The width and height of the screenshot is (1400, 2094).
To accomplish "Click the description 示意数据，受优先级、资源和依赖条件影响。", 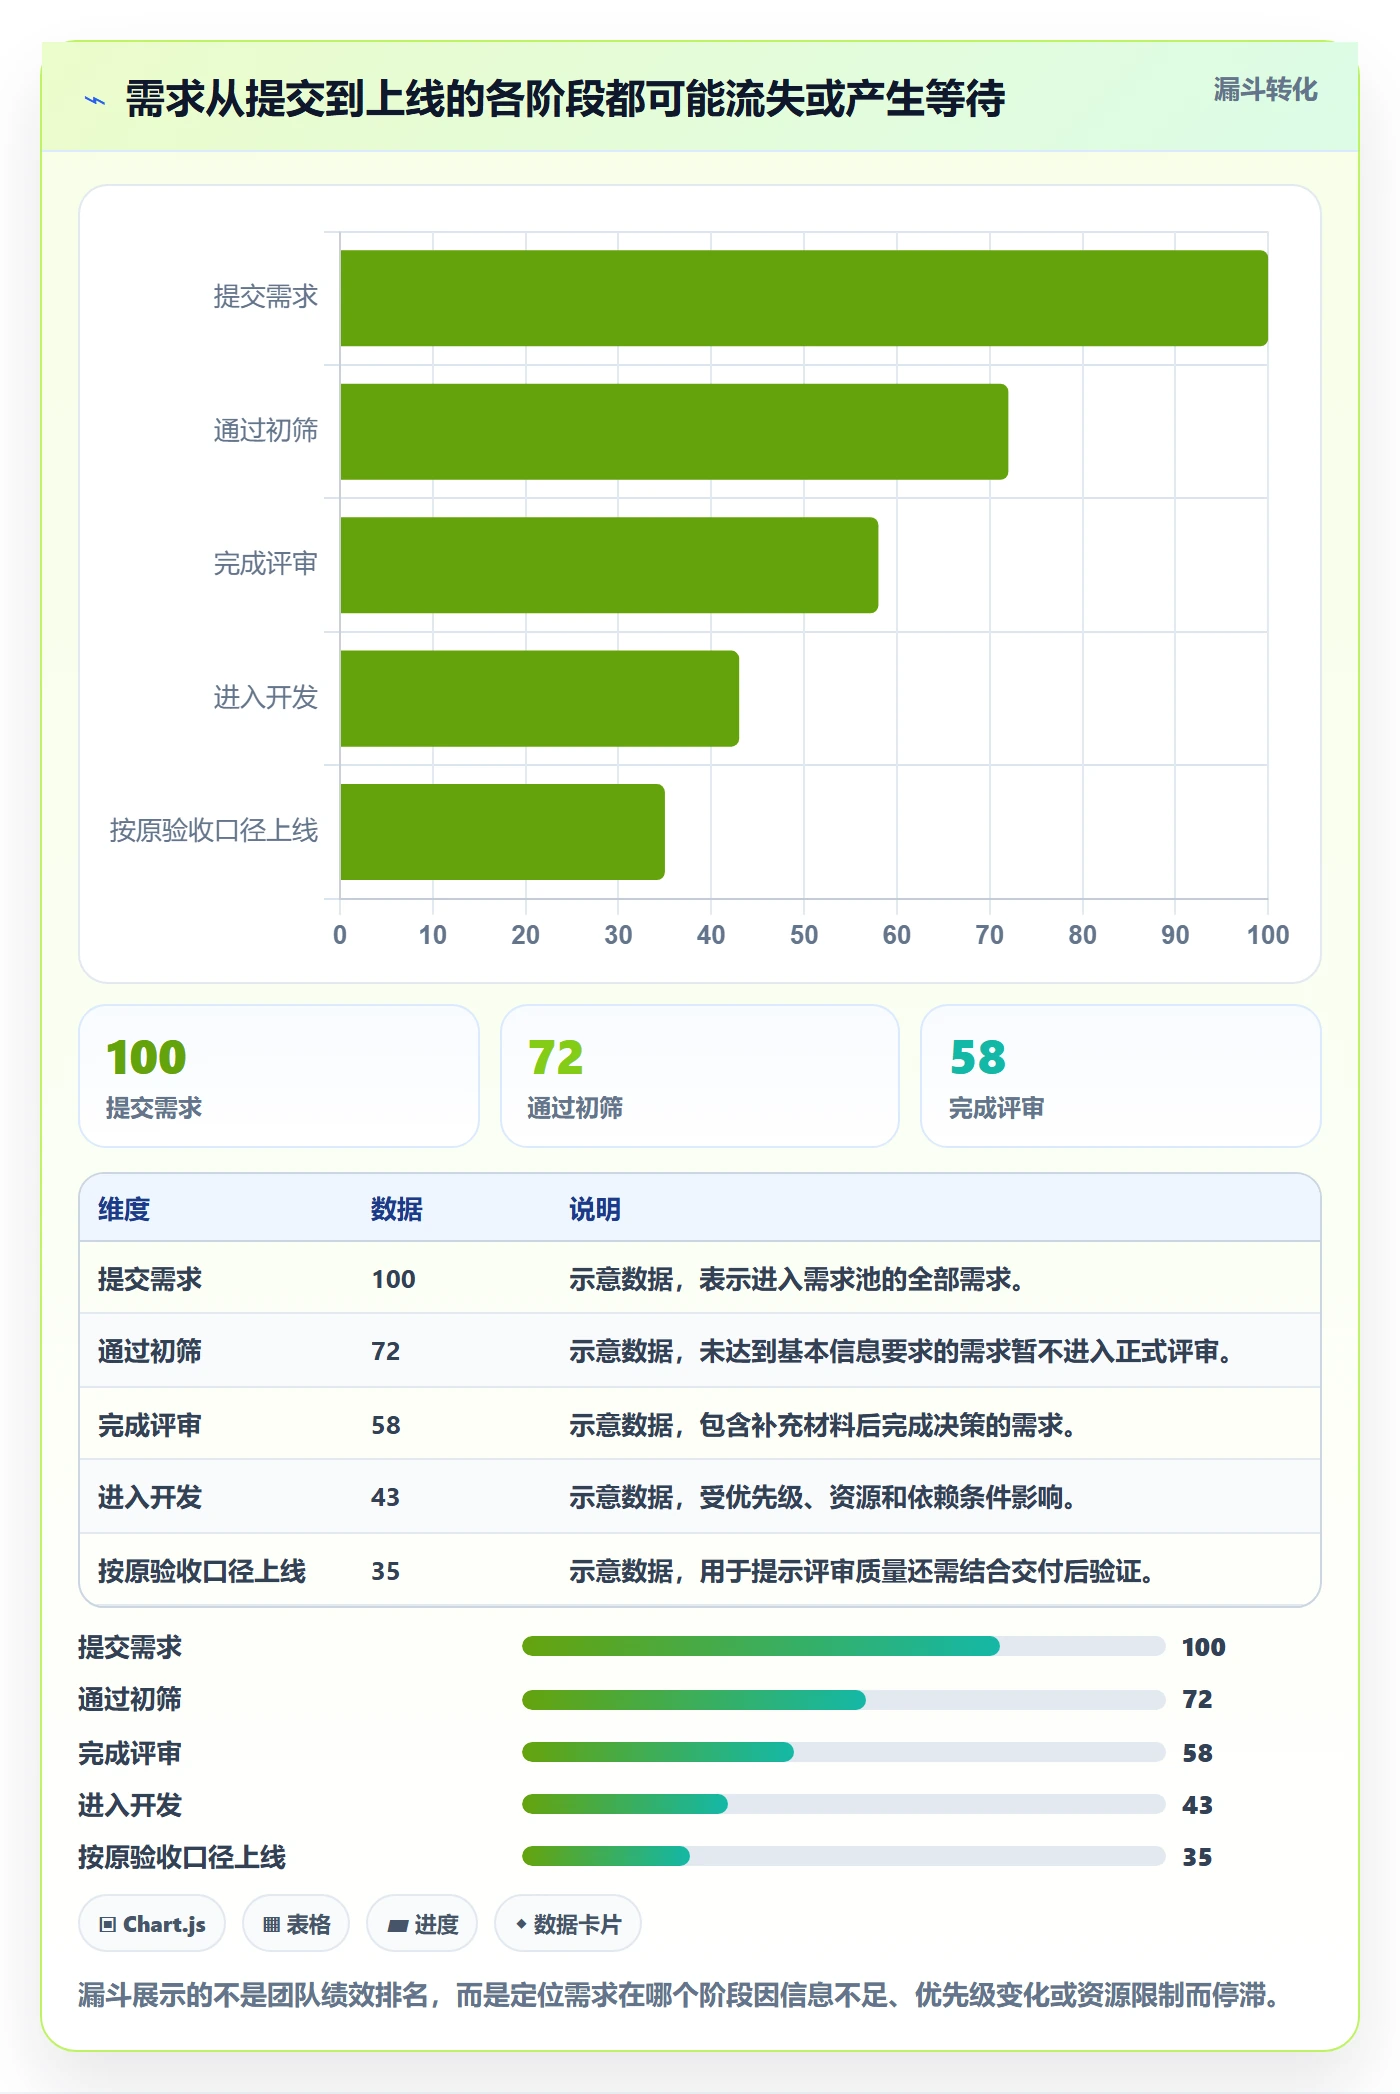I will tap(822, 1497).
